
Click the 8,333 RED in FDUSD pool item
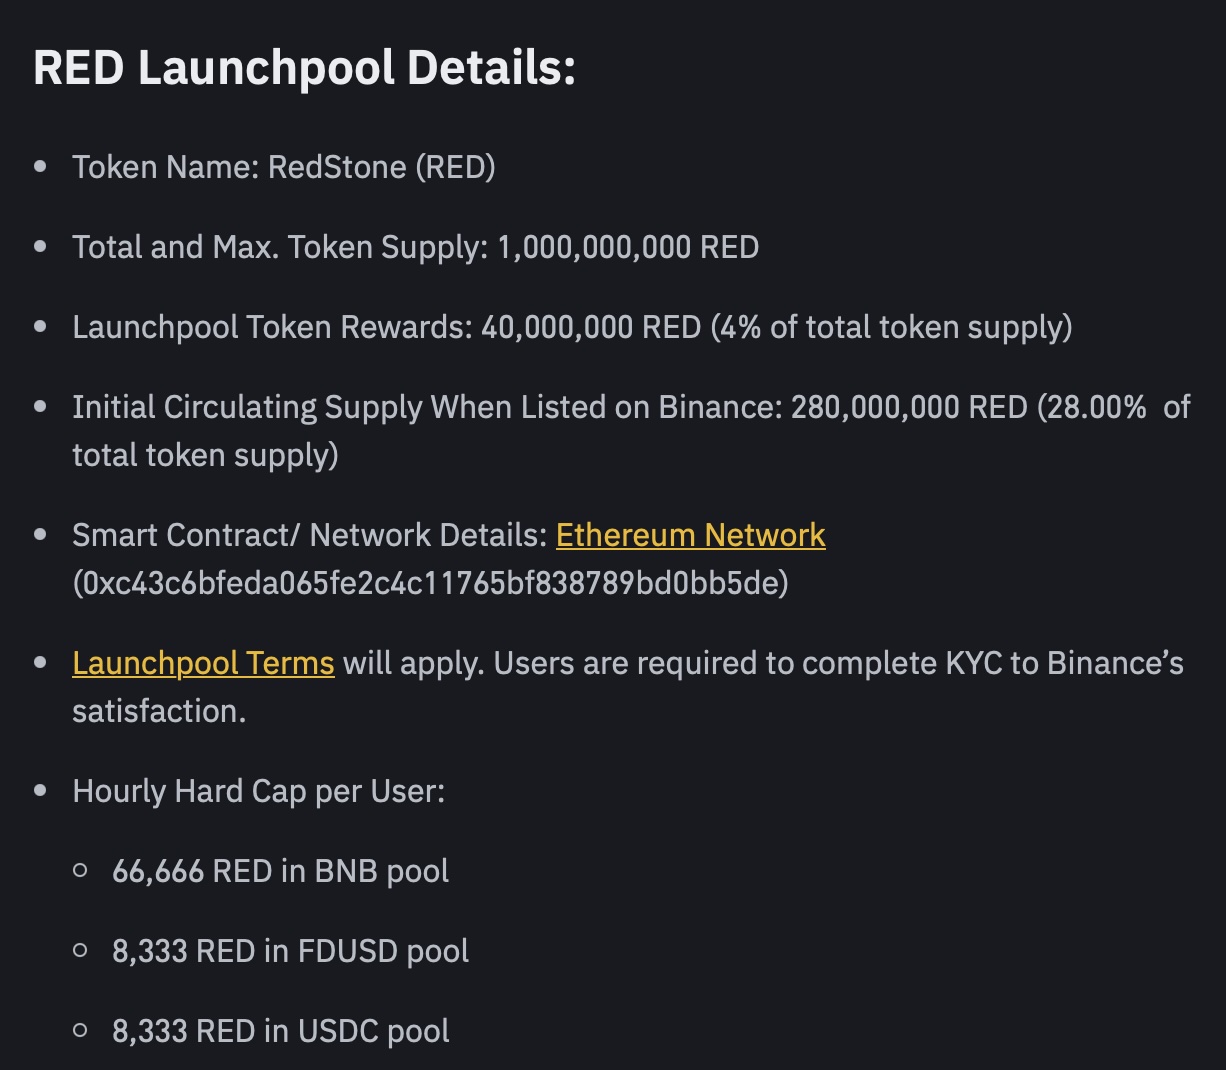(290, 951)
